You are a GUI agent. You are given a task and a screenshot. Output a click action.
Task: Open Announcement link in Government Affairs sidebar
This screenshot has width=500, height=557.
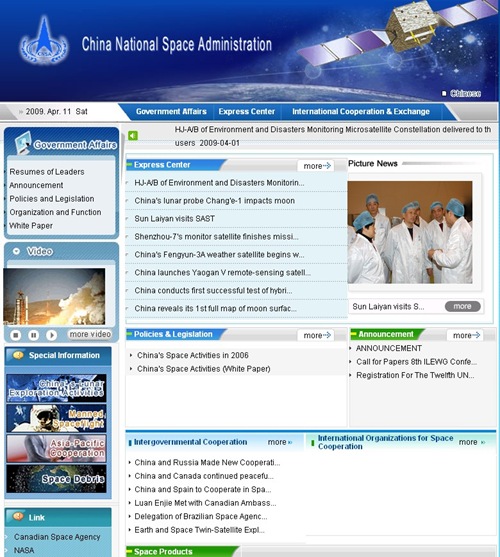36,185
